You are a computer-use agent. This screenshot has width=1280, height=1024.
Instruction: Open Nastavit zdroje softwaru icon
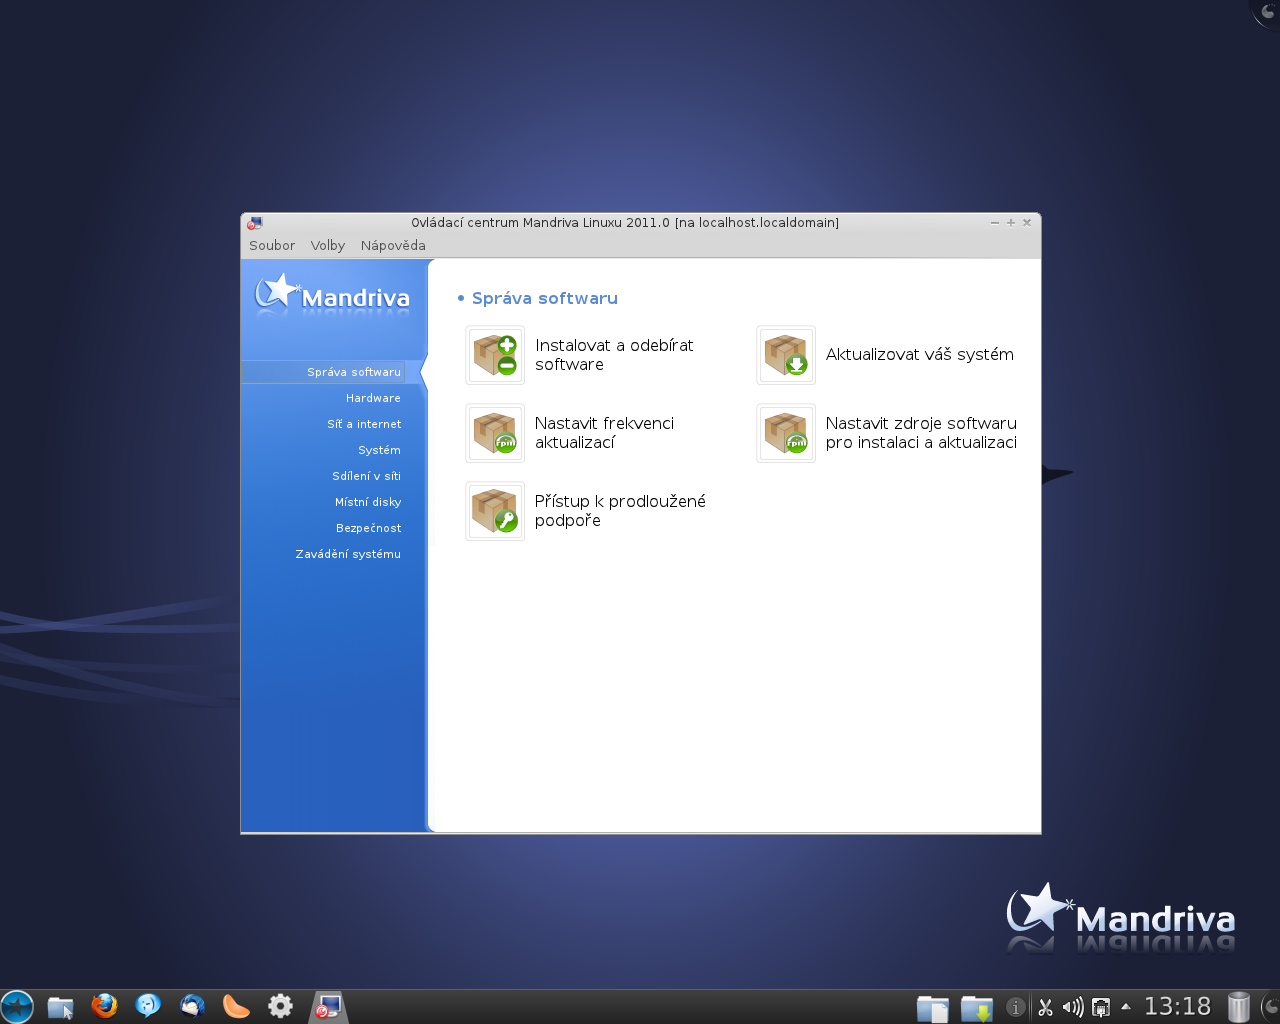pyautogui.click(x=786, y=433)
